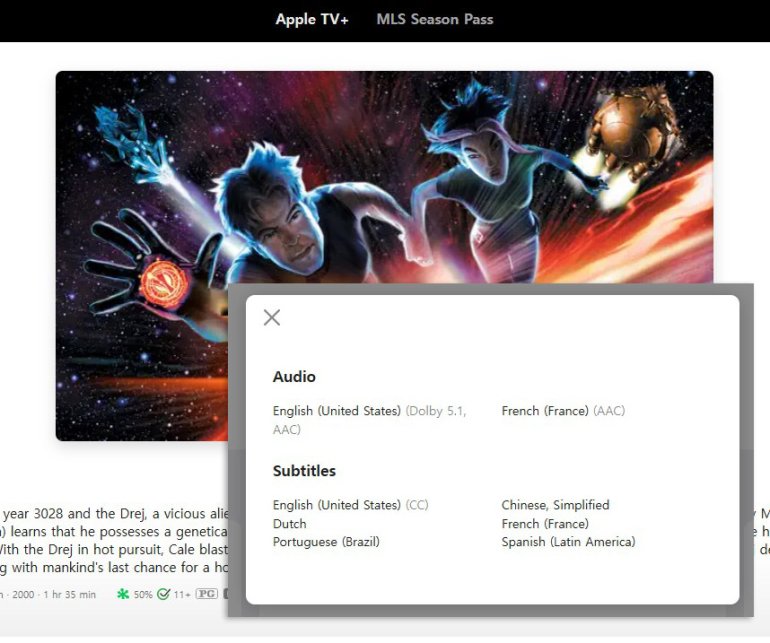
Task: Click the PG rating badge
Action: (x=207, y=593)
